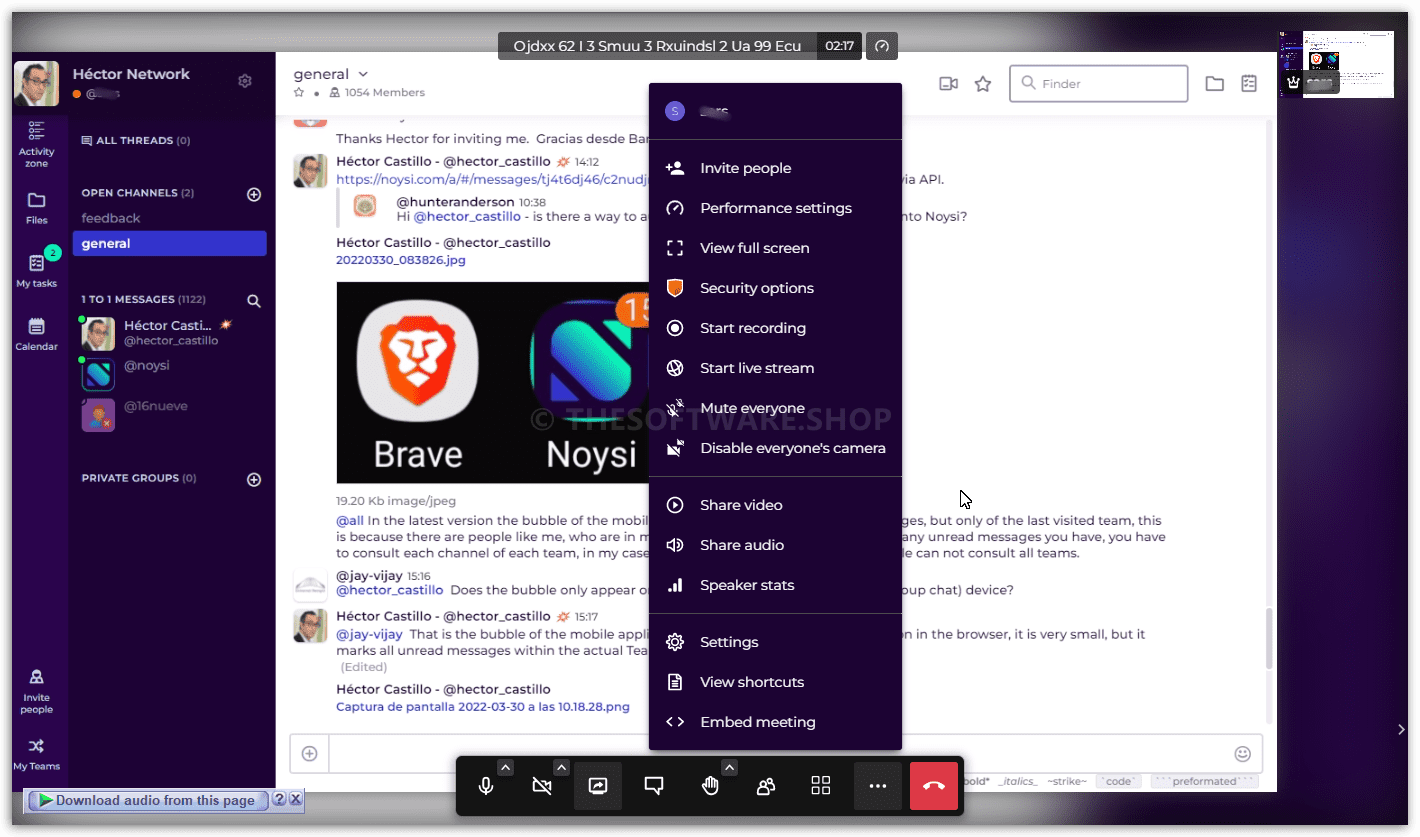This screenshot has width=1420, height=837.
Task: Click the more actions three-dots button
Action: (x=878, y=786)
